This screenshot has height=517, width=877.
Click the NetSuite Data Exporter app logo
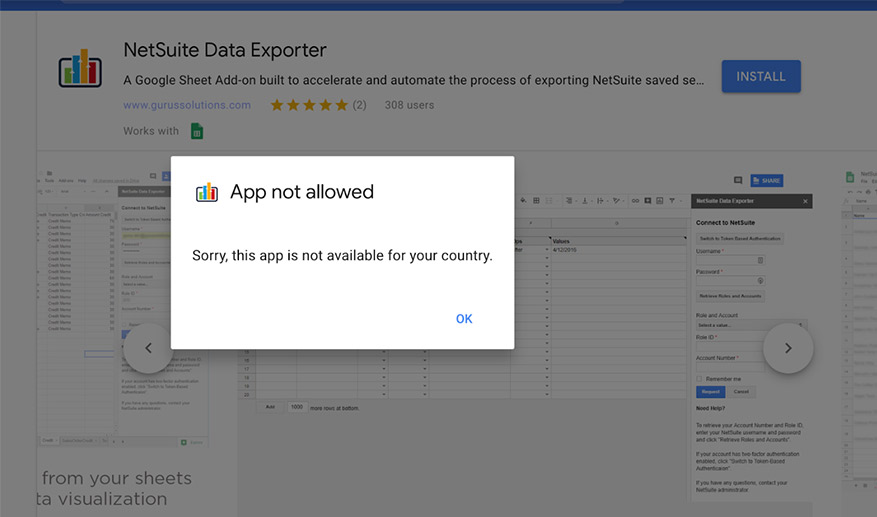pos(80,68)
